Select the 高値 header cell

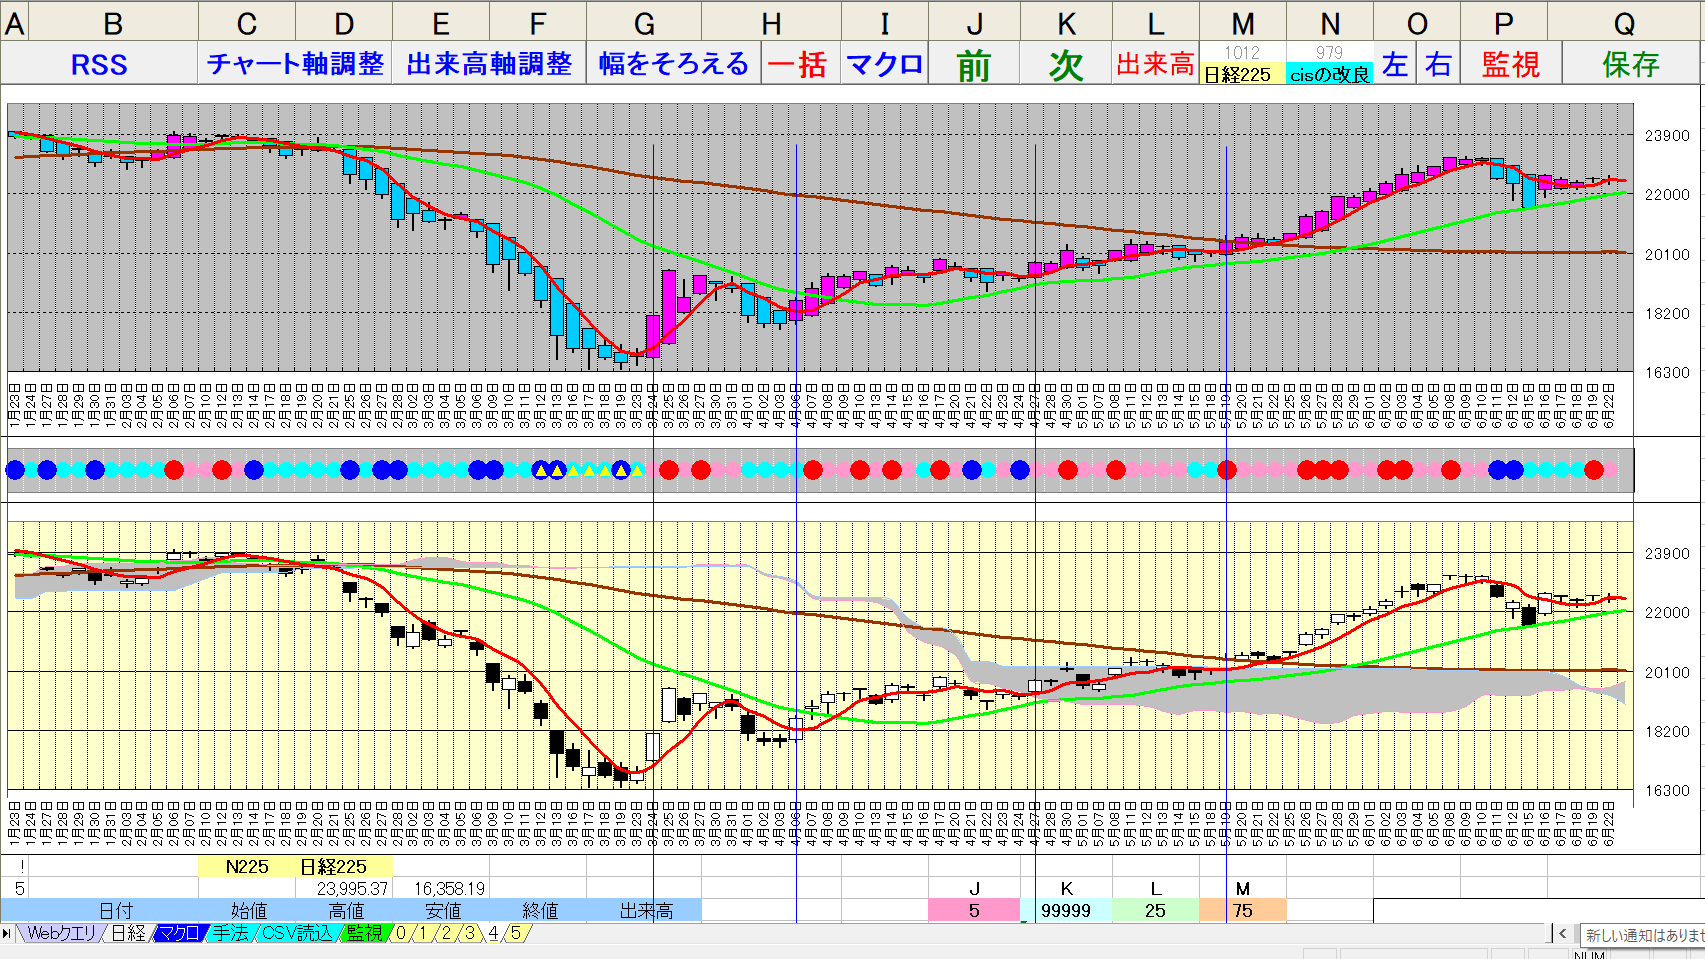pyautogui.click(x=346, y=910)
